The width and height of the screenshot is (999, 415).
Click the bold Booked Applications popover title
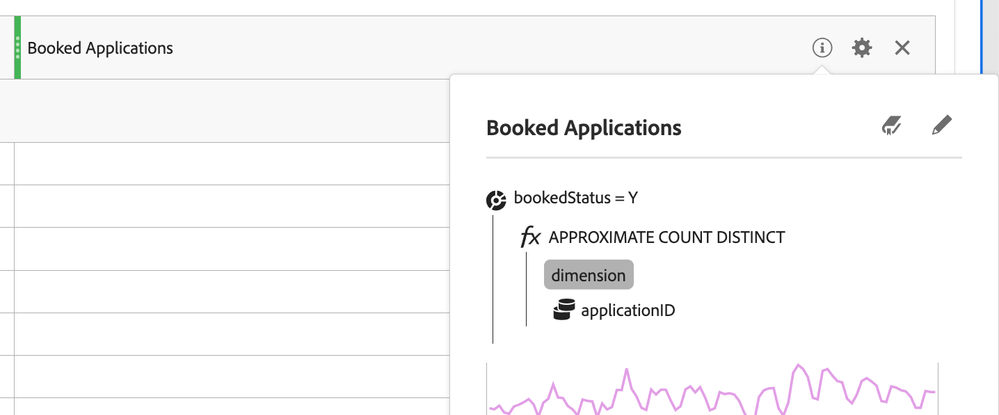point(584,128)
